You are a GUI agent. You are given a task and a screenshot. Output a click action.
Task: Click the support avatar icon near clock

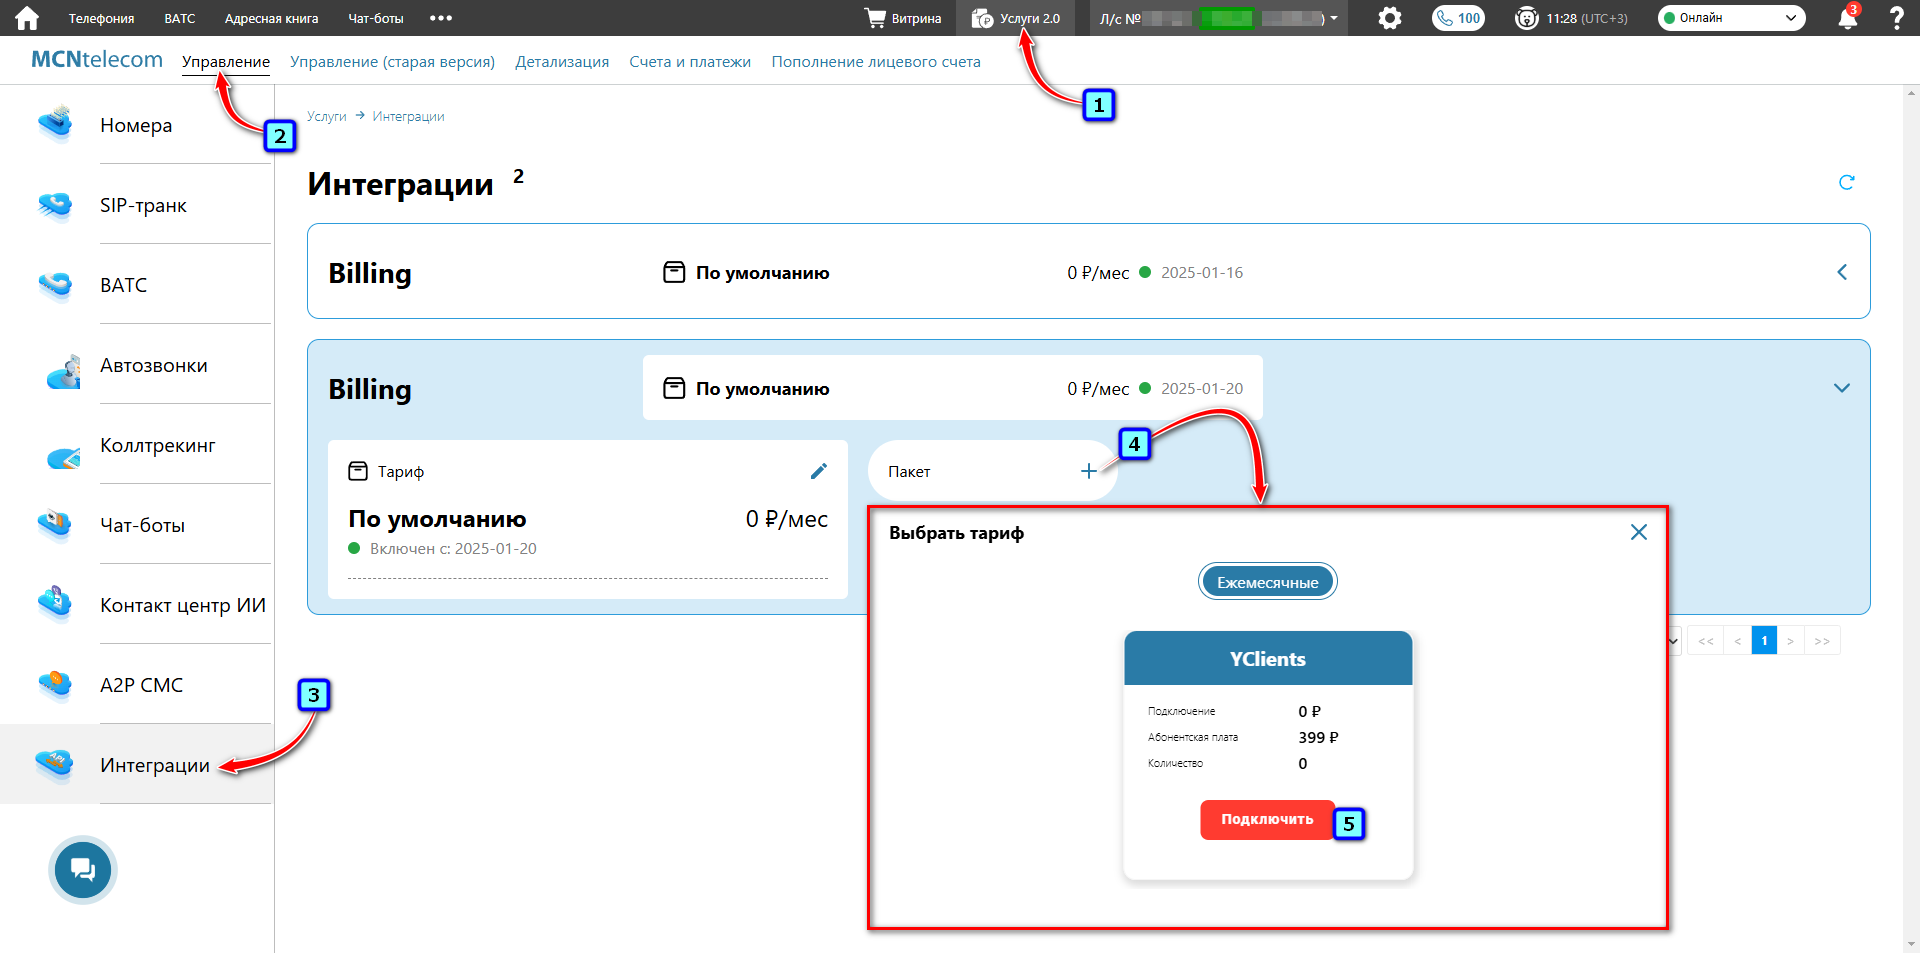(1526, 18)
